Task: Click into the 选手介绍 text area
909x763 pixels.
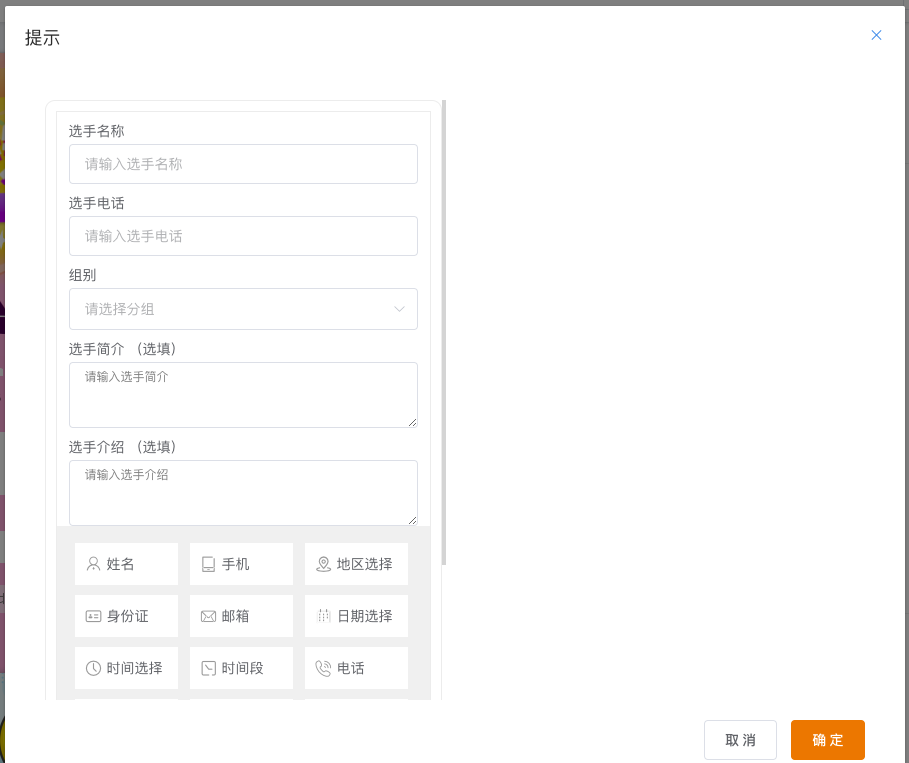Action: pyautogui.click(x=243, y=492)
